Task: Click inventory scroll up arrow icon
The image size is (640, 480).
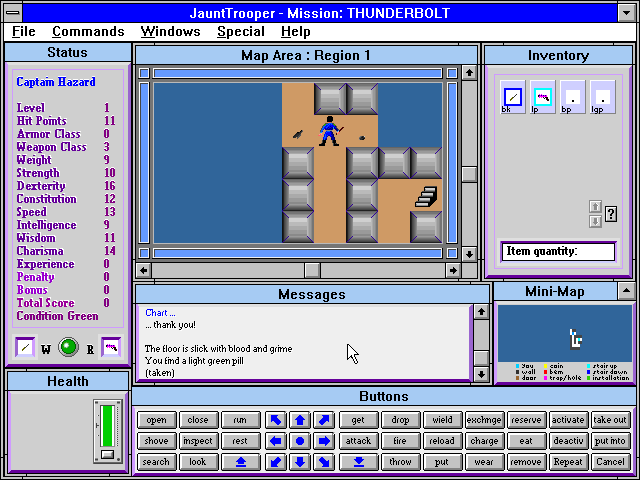Action: click(x=596, y=207)
